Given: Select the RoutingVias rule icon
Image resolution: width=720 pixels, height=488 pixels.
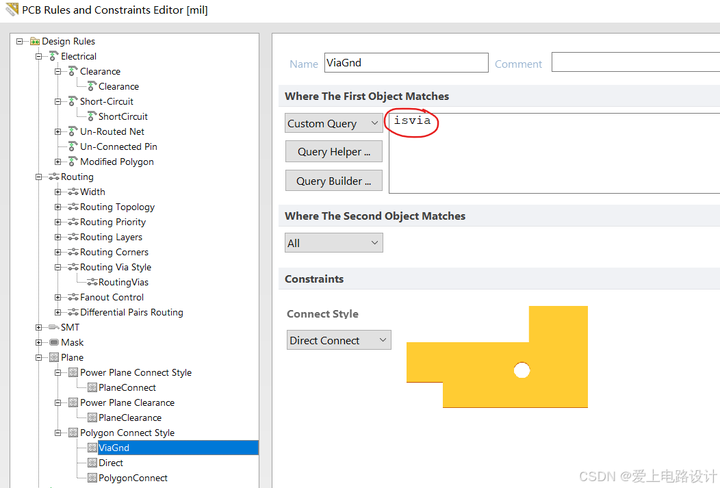Looking at the screenshot, I should pyautogui.click(x=92, y=282).
